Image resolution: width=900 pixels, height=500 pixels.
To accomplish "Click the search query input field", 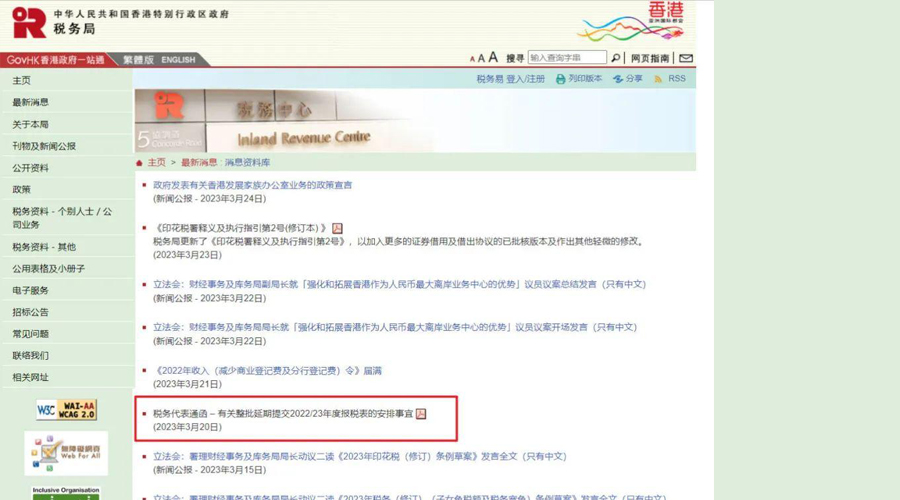I will [567, 57].
